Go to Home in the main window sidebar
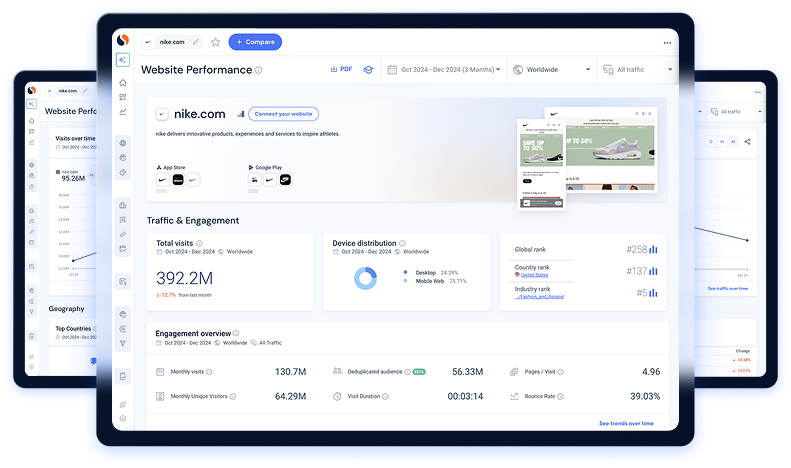The image size is (791, 468). (123, 83)
